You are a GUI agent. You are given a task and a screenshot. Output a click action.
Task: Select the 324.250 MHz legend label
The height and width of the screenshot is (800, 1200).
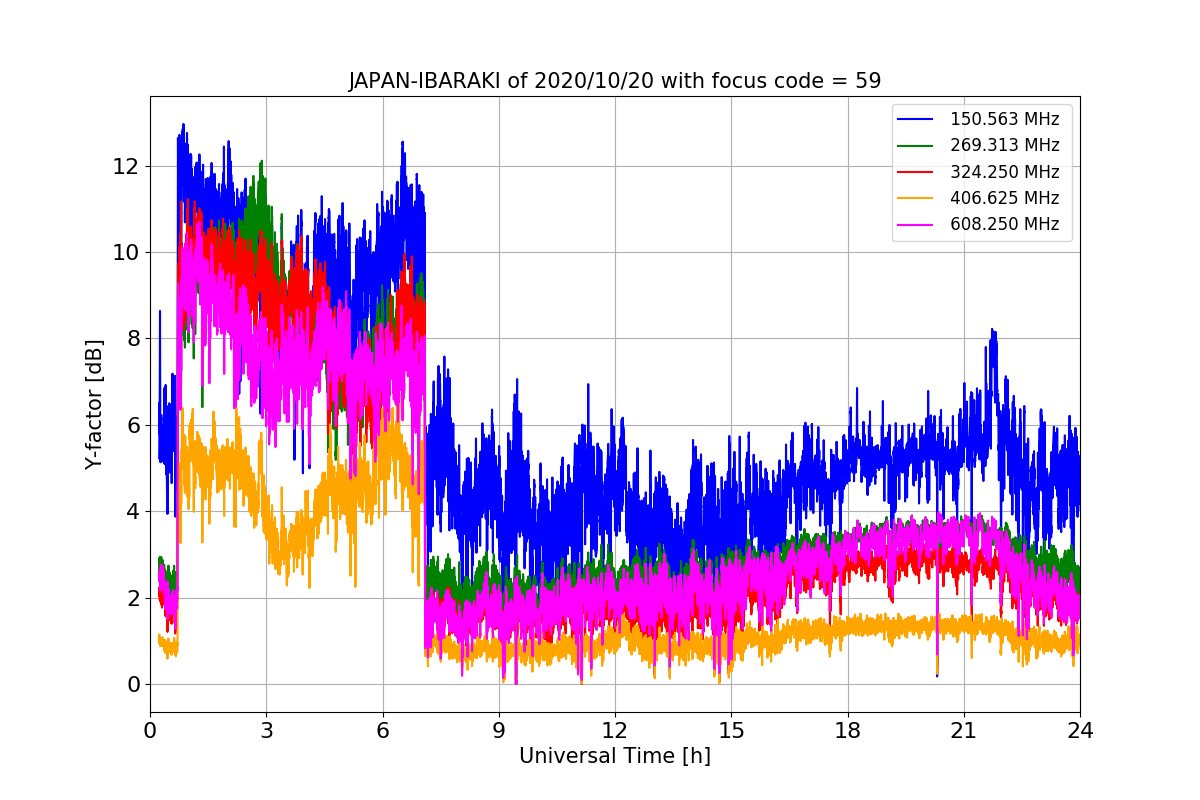tap(1004, 172)
